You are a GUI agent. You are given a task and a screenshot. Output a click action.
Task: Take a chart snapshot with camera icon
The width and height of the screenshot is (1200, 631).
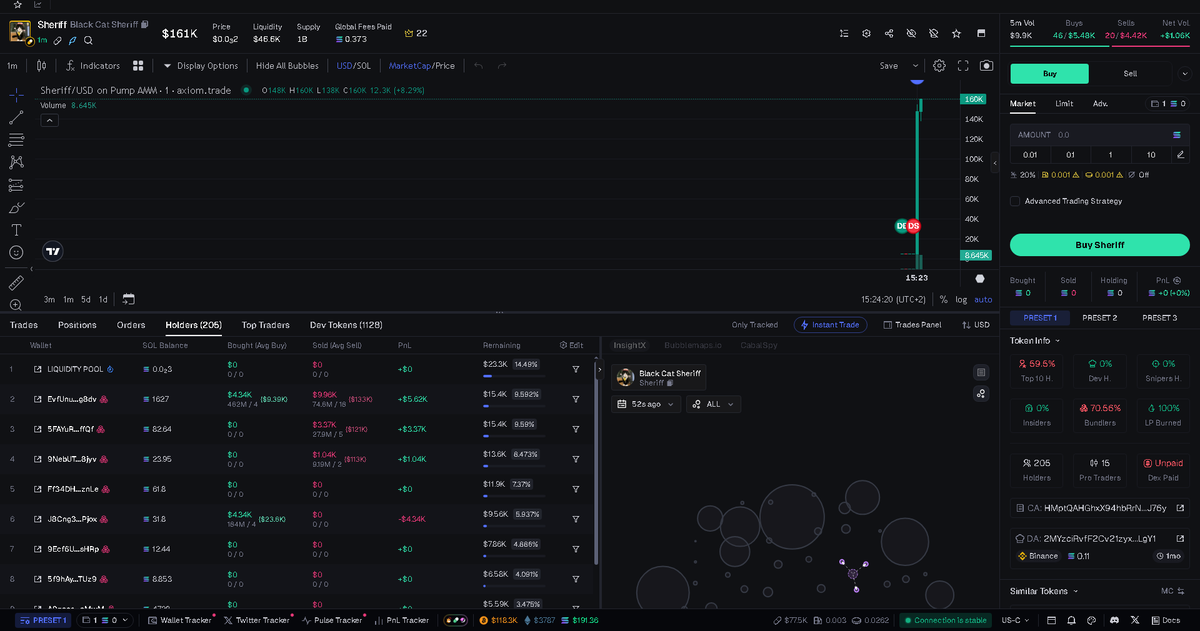pyautogui.click(x=987, y=66)
